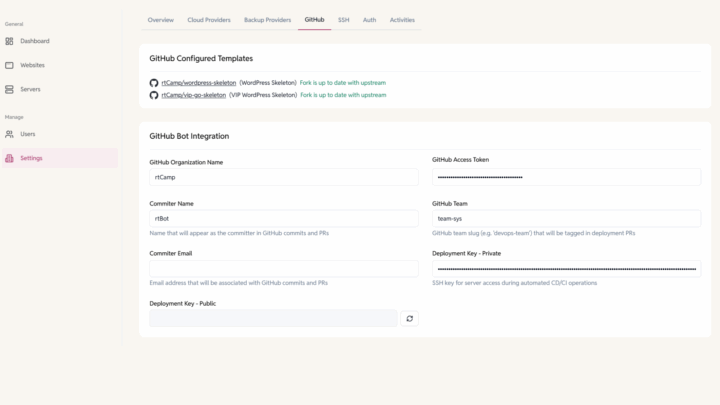Click the Users people icon in sidebar
Screen dimensions: 720x405
pos(9,134)
